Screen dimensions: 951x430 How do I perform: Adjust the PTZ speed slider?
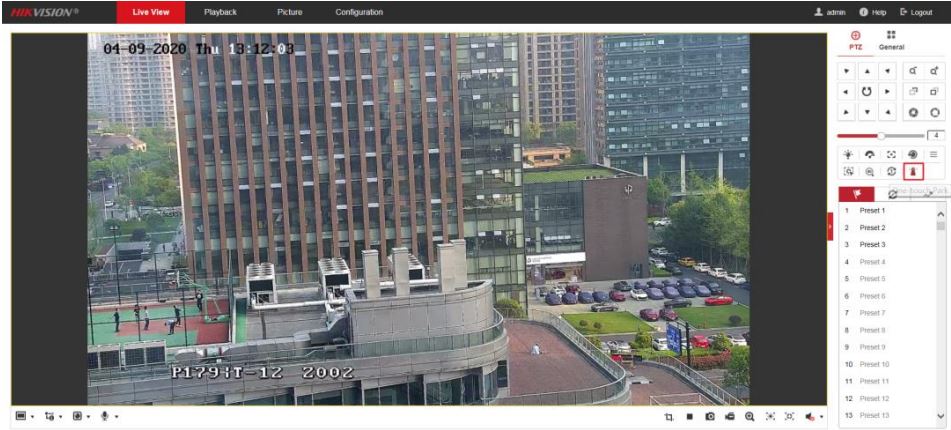click(881, 136)
